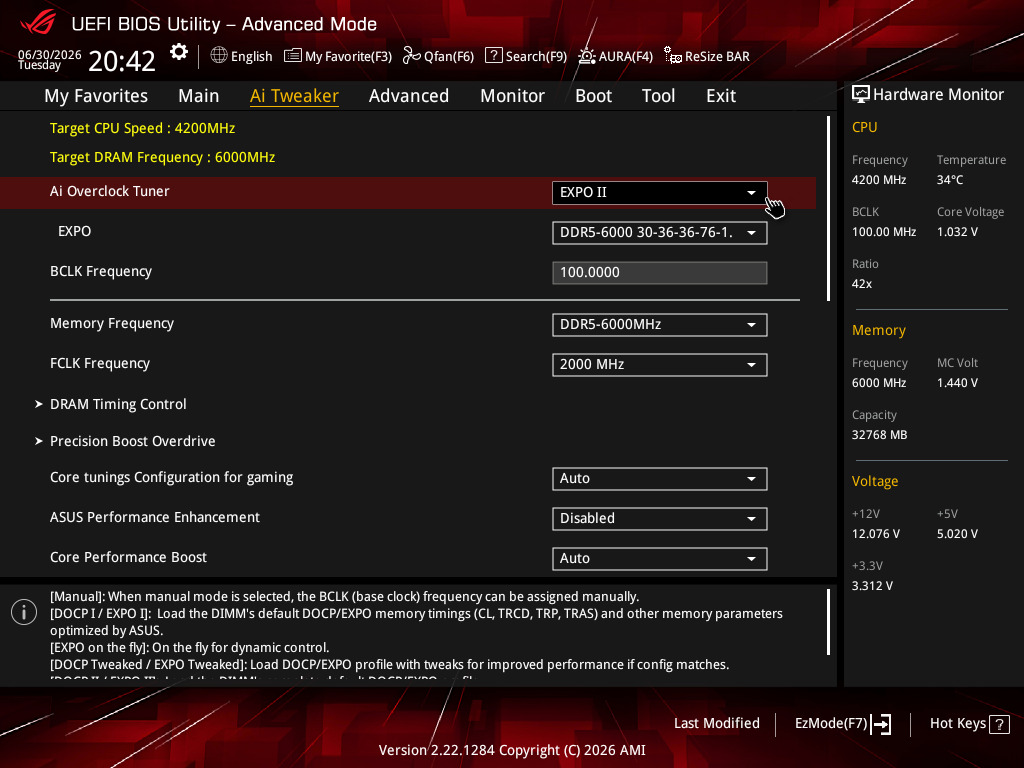1024x768 pixels.
Task: Click the Hot Keys question mark icon
Action: click(999, 724)
